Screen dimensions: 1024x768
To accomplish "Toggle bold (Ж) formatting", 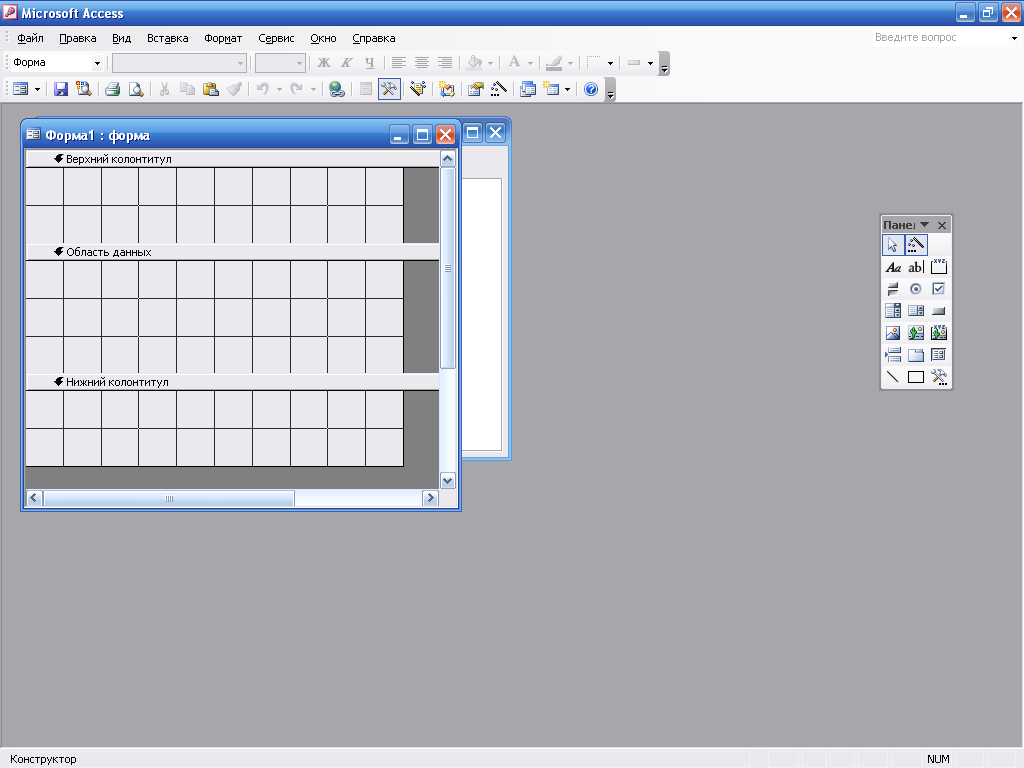I will pyautogui.click(x=323, y=63).
